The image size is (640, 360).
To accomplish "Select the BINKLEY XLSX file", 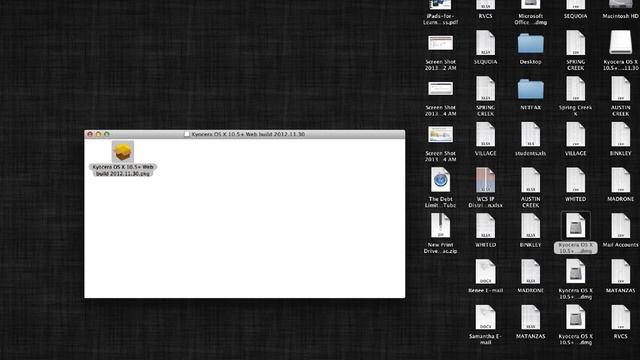I will point(531,226).
